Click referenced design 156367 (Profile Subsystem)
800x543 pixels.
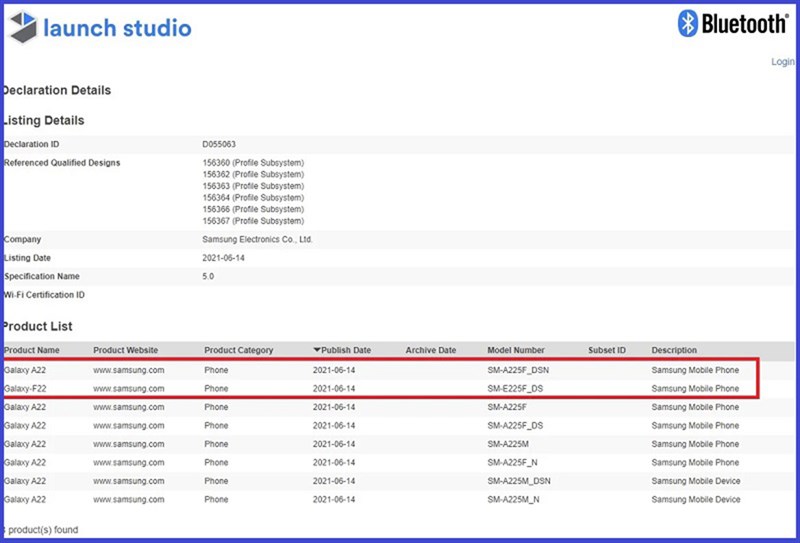(x=253, y=221)
